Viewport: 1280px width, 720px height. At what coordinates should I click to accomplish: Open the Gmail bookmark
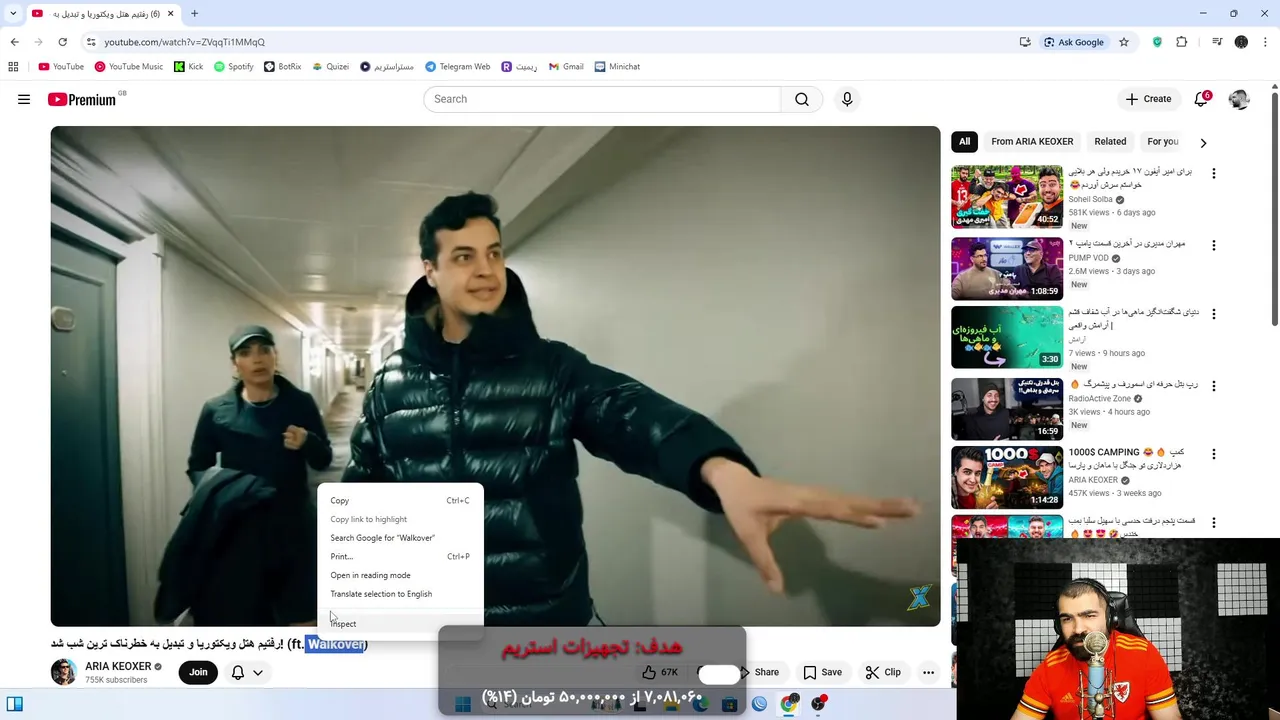566,67
